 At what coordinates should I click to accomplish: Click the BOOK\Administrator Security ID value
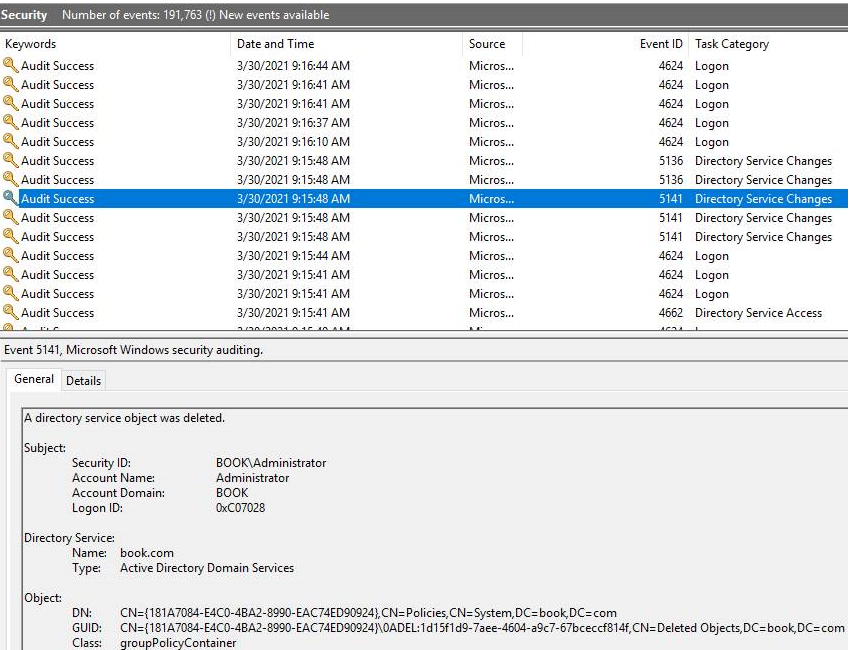(271, 463)
